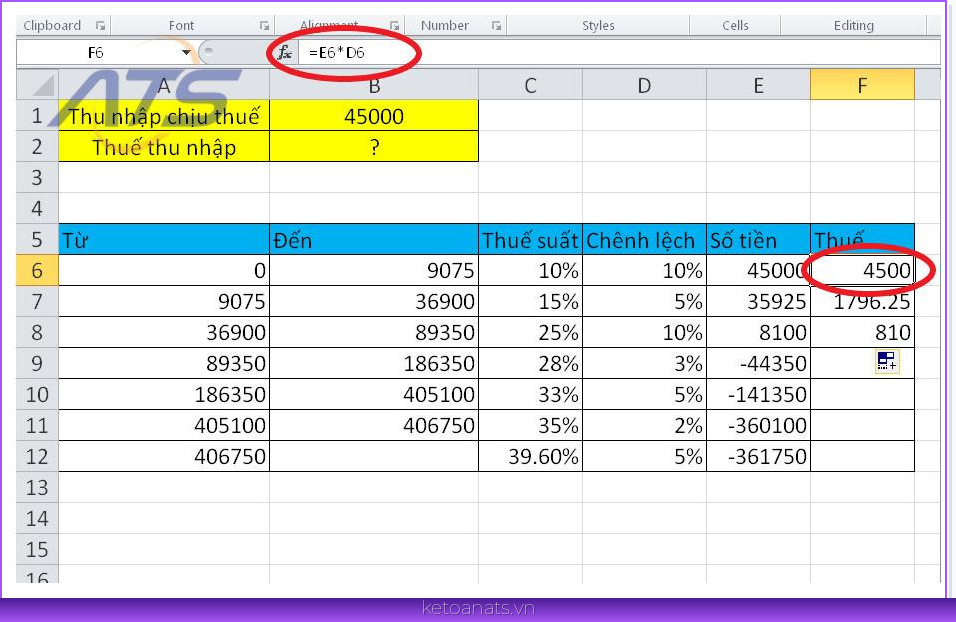956x622 pixels.
Task: Click cell C10 containing 33%
Action: click(530, 395)
